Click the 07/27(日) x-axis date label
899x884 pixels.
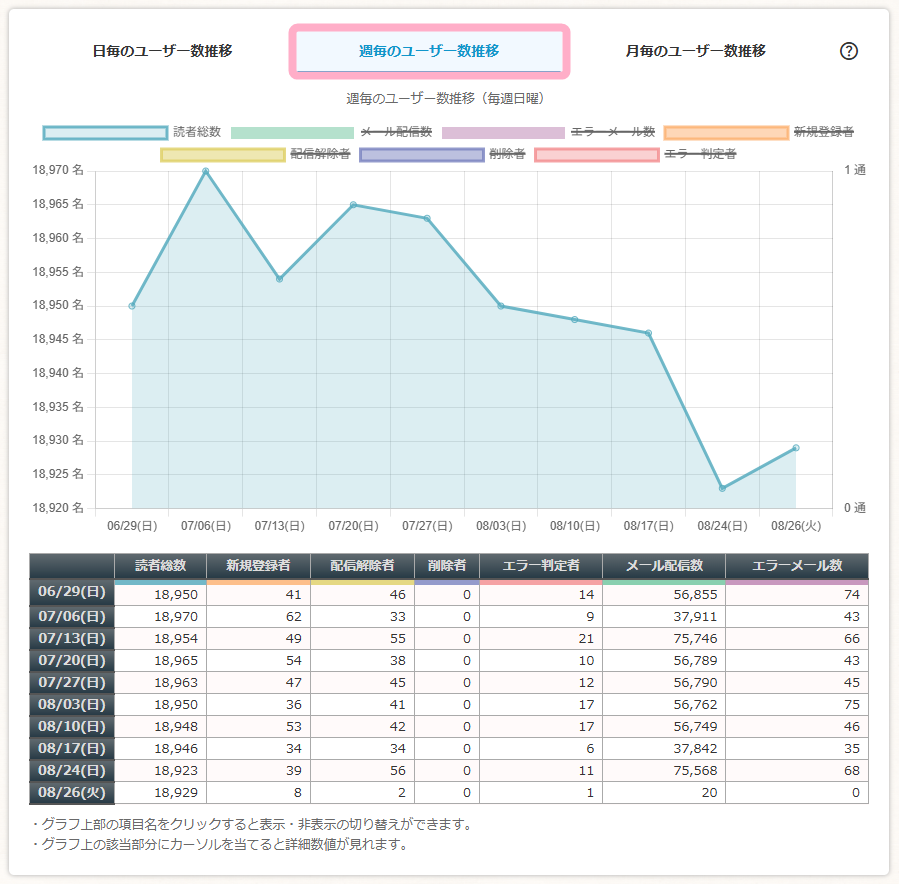click(427, 526)
